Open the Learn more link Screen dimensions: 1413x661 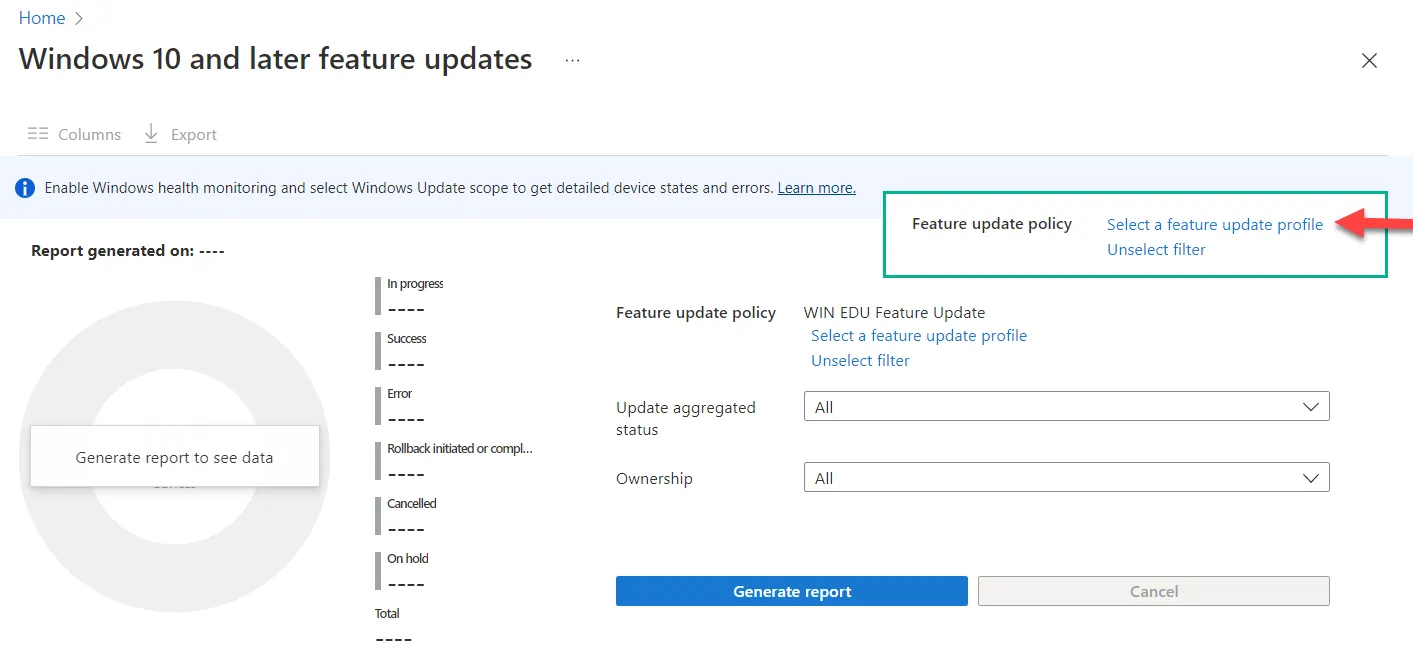[816, 188]
